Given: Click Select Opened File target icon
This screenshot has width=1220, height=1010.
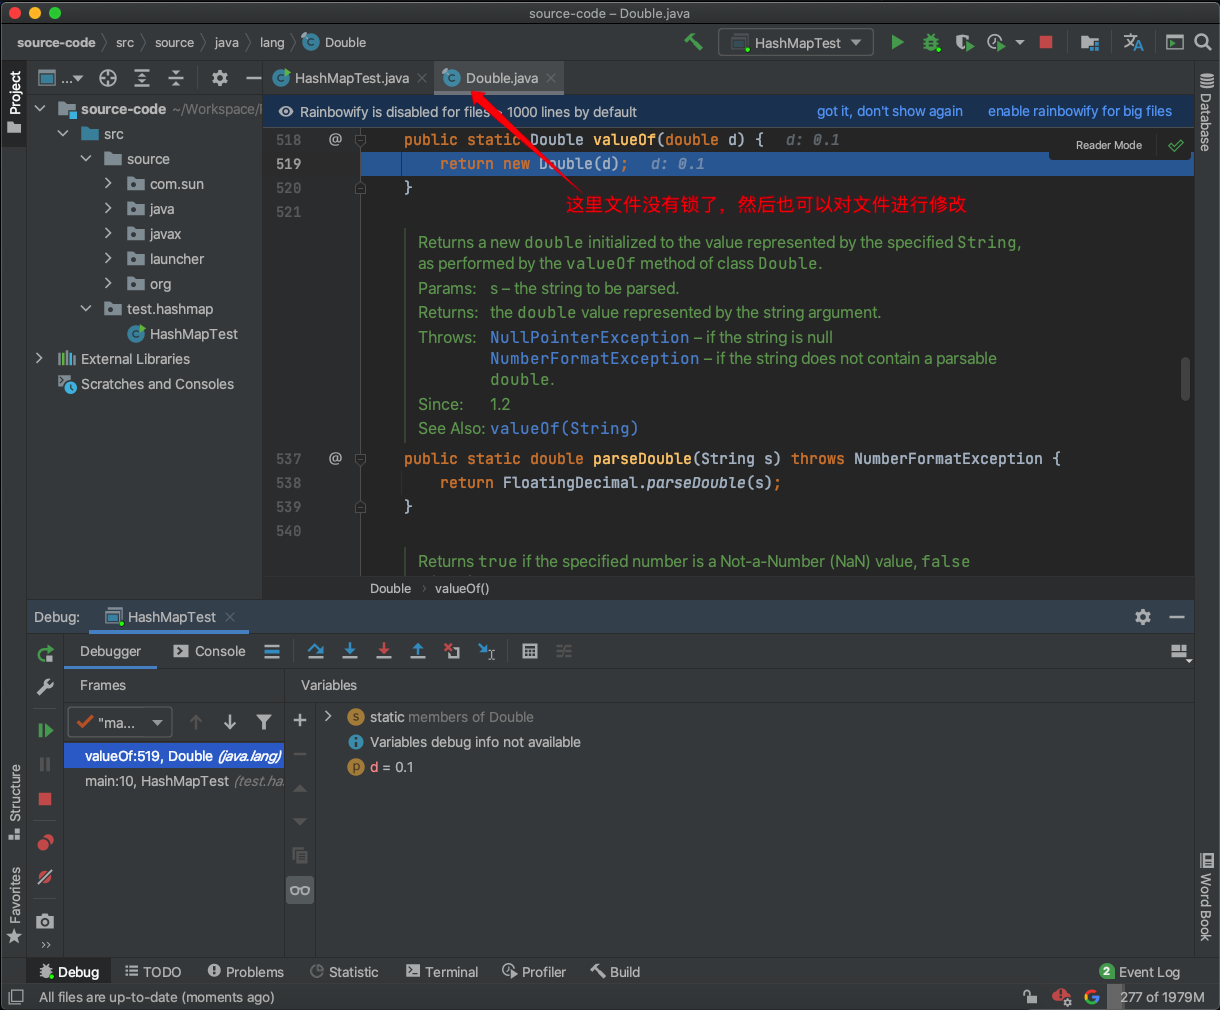Looking at the screenshot, I should (x=108, y=78).
